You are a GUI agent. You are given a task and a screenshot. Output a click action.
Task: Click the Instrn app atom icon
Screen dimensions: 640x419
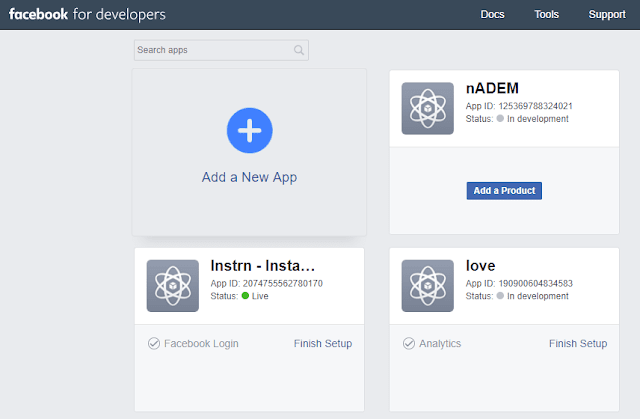click(173, 285)
